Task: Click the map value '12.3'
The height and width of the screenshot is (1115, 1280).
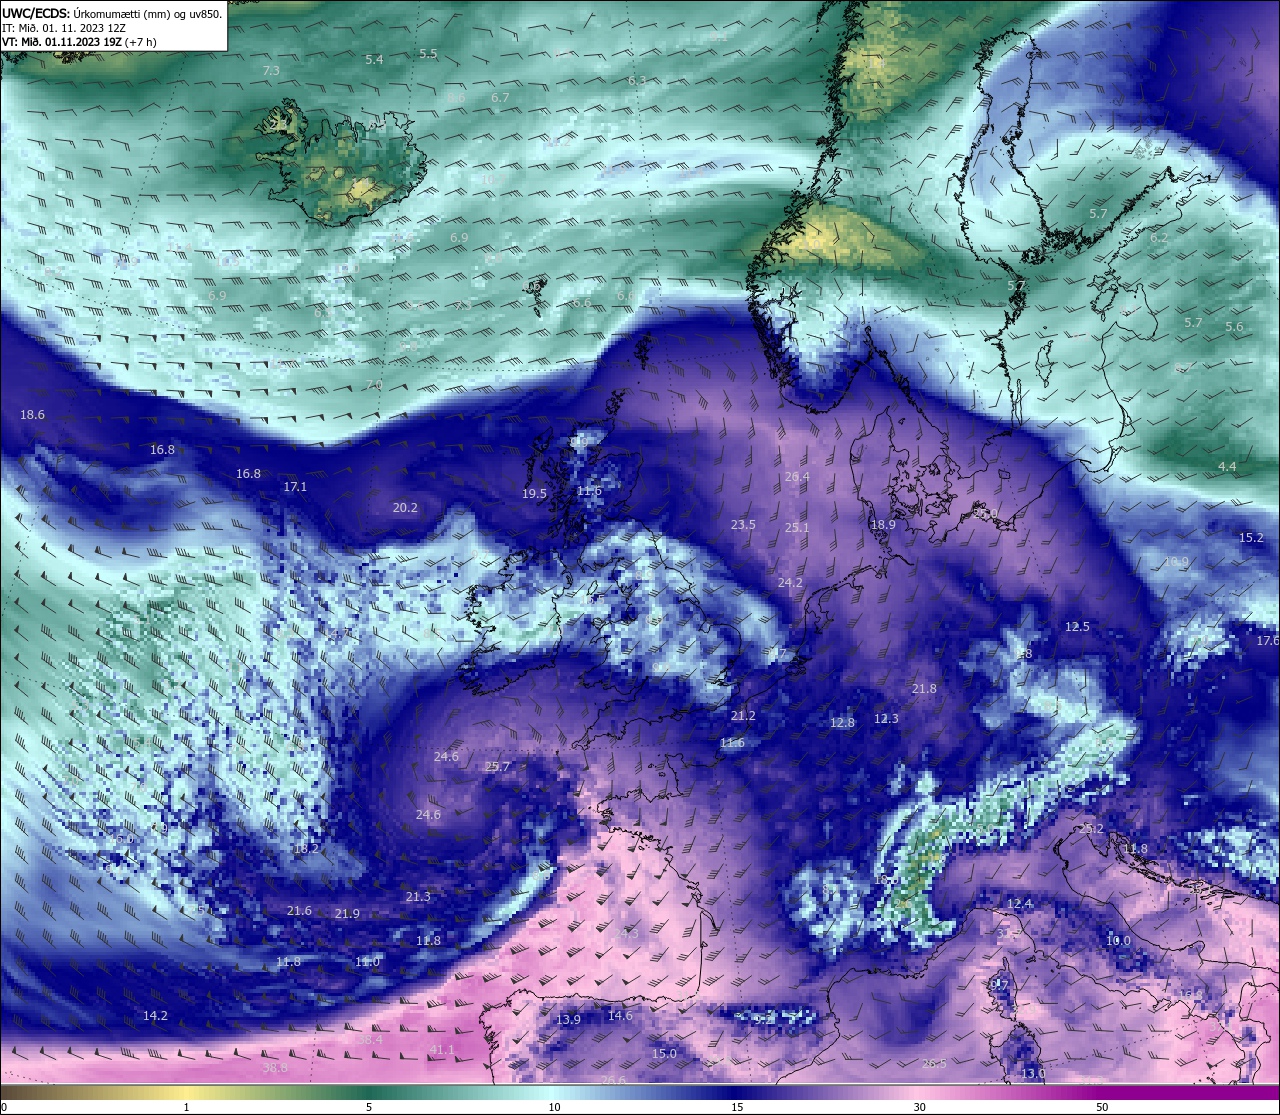Action: coord(886,719)
